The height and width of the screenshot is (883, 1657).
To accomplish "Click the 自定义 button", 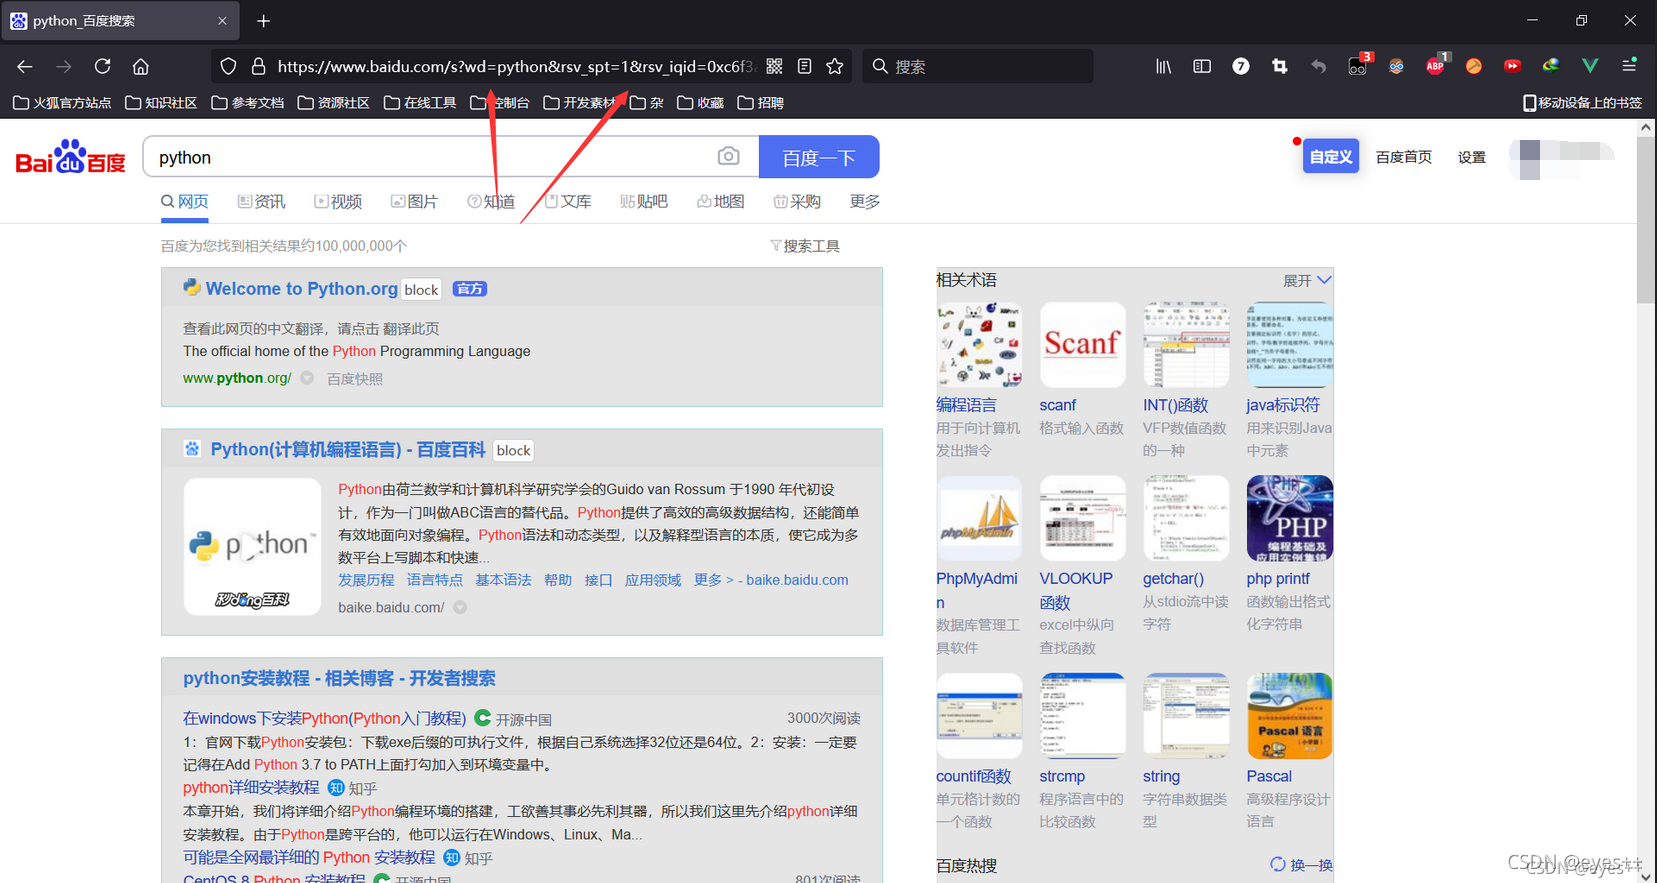I will tap(1331, 157).
